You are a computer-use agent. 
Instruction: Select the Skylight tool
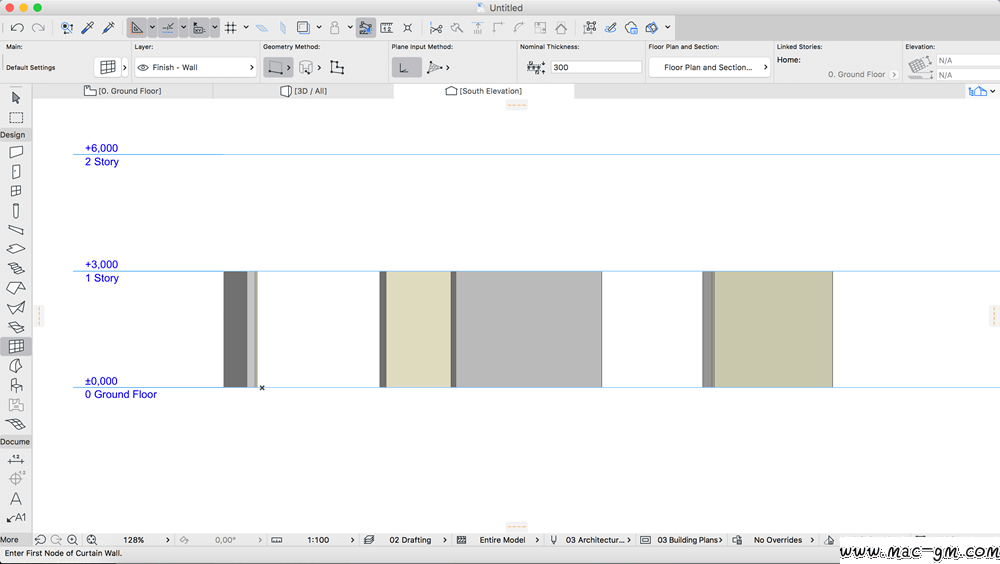click(x=16, y=327)
